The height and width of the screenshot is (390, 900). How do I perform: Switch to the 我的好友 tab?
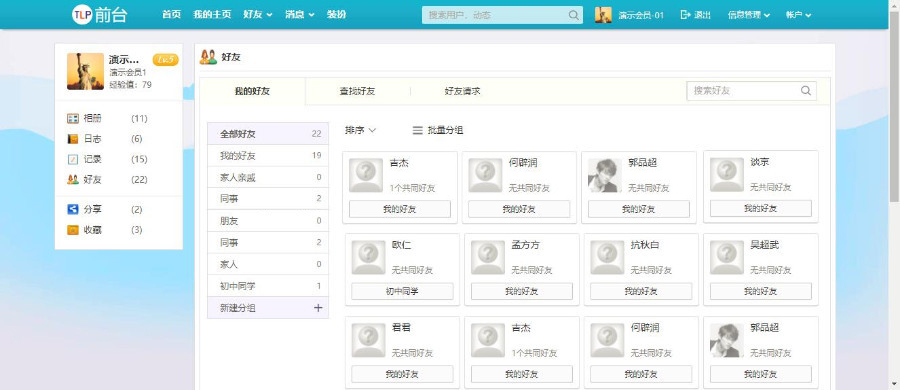click(x=253, y=91)
